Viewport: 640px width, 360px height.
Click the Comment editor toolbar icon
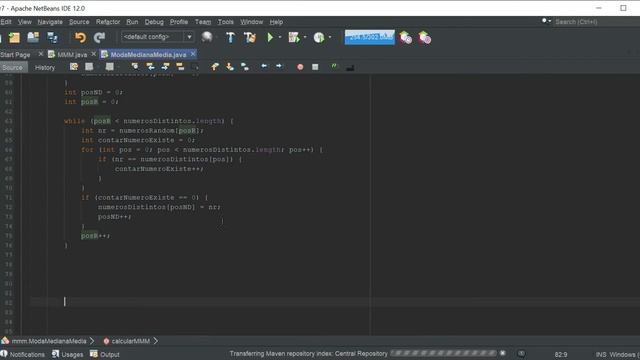point(334,67)
